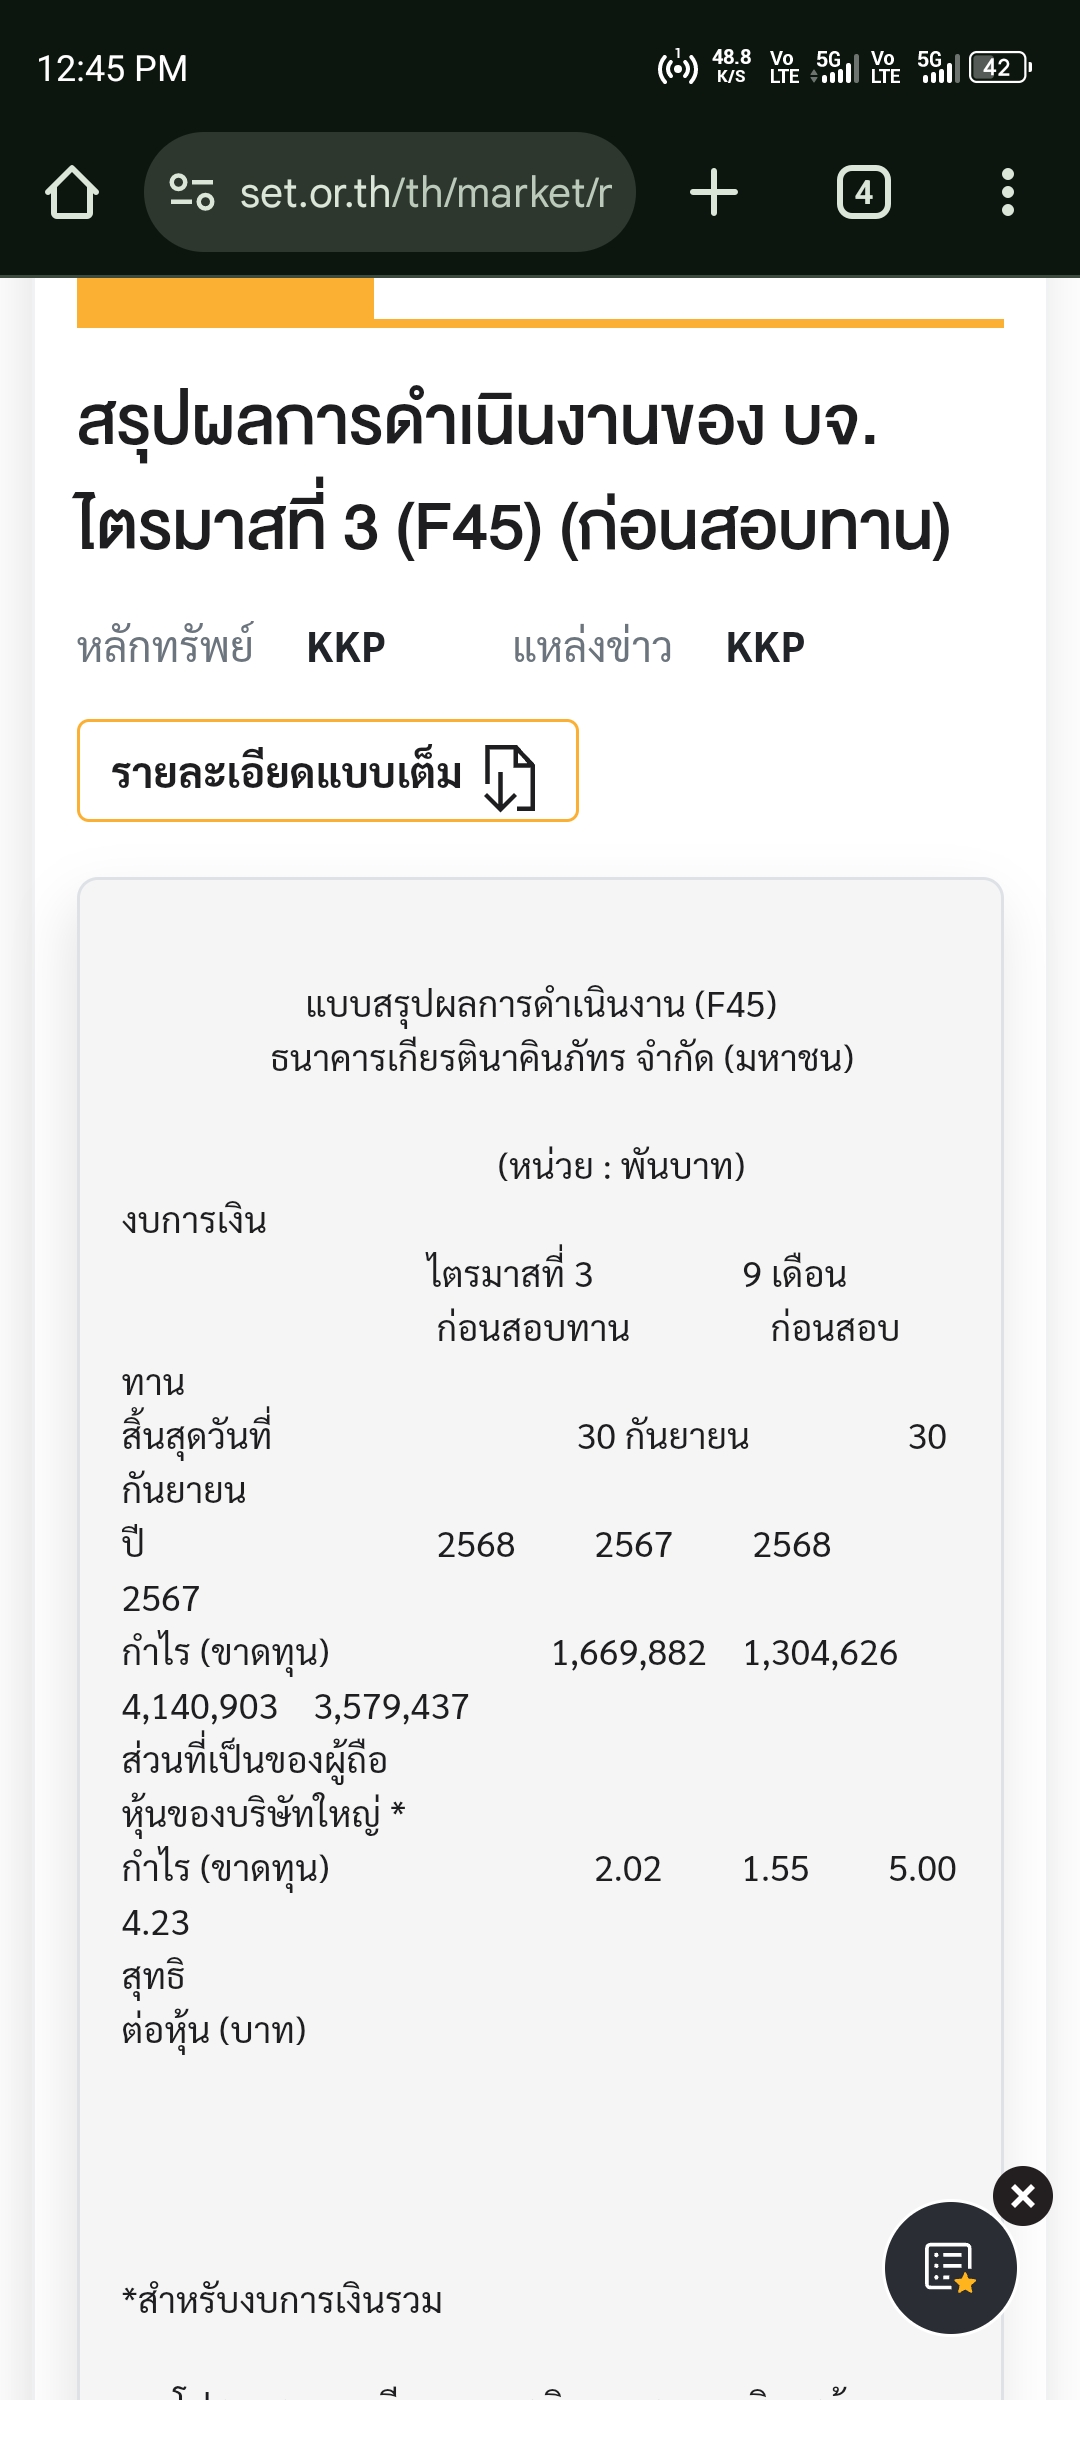
Task: Open the tab switcher showing 4 tabs
Action: [x=863, y=192]
